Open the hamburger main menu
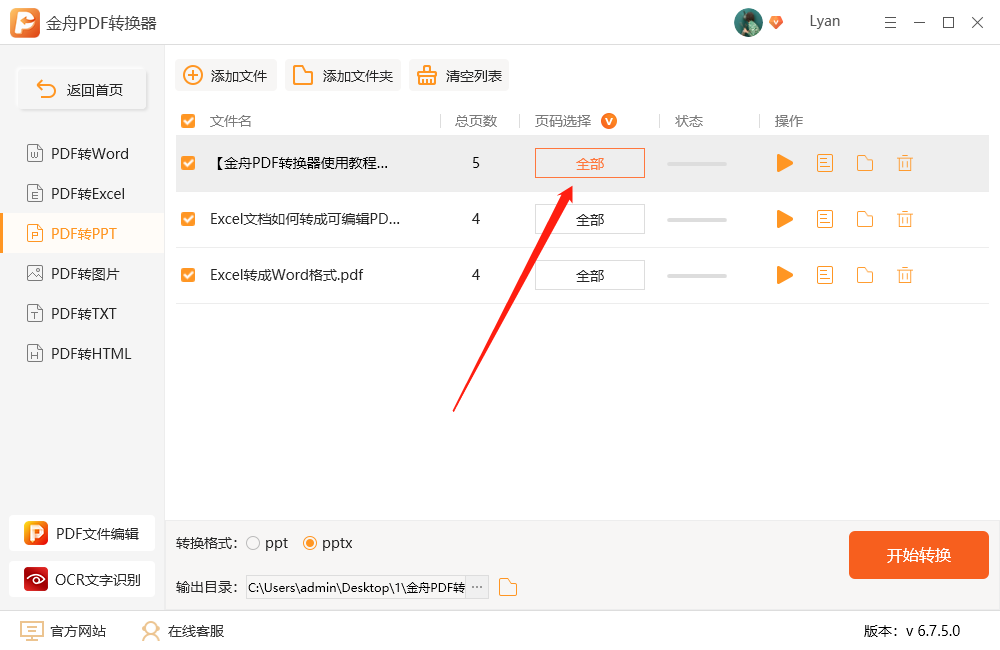The width and height of the screenshot is (1000, 650). [890, 23]
